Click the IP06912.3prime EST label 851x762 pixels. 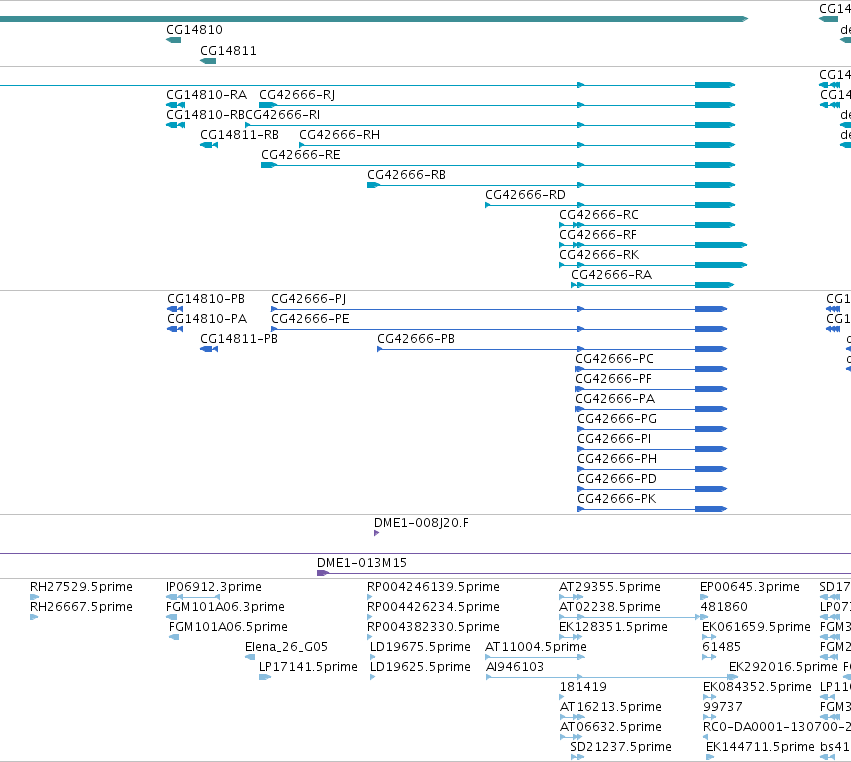pos(213,587)
